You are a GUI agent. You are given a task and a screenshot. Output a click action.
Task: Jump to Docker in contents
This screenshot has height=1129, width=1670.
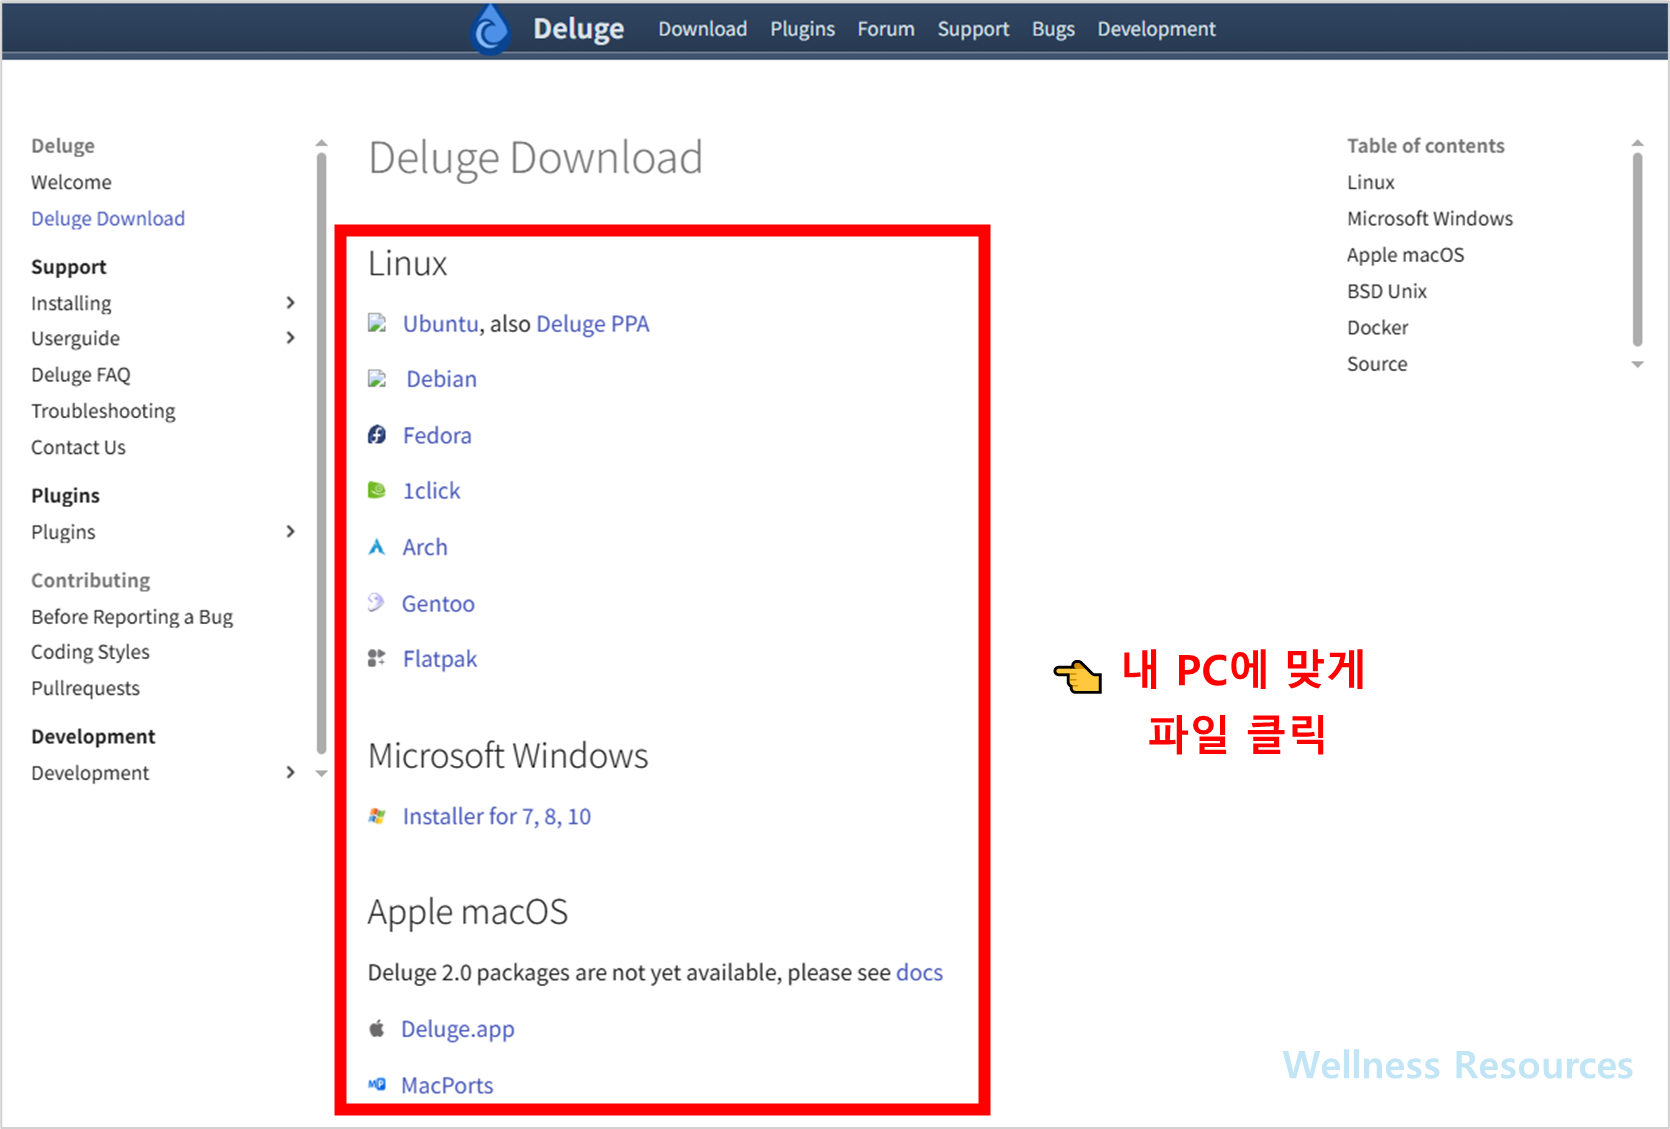(1377, 327)
